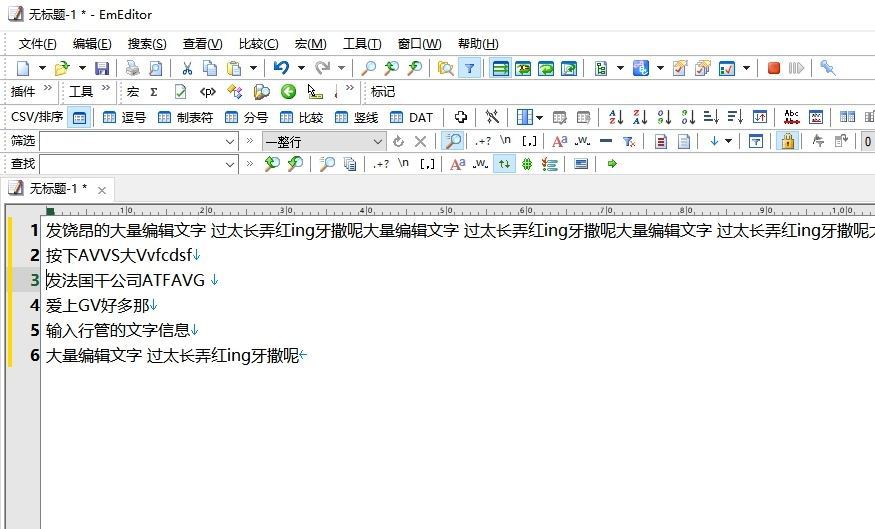Click the Copy icon in the toolbar
The height and width of the screenshot is (529, 875).
(x=210, y=68)
